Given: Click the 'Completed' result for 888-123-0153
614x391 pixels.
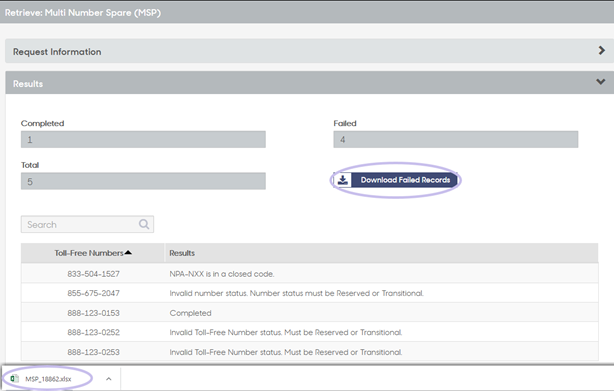Looking at the screenshot, I should pos(190,313).
